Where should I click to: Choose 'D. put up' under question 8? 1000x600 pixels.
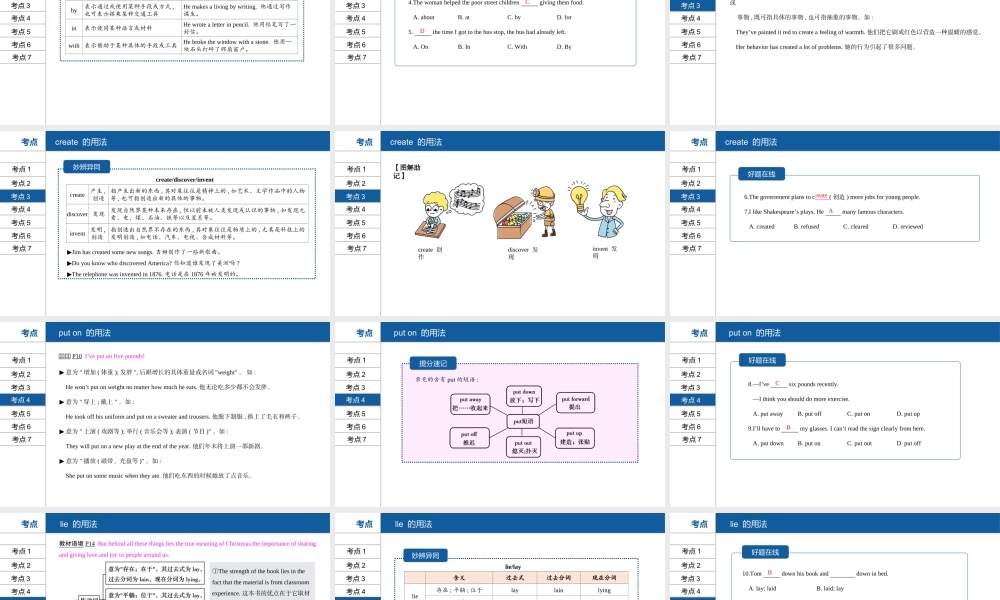pyautogui.click(x=908, y=414)
